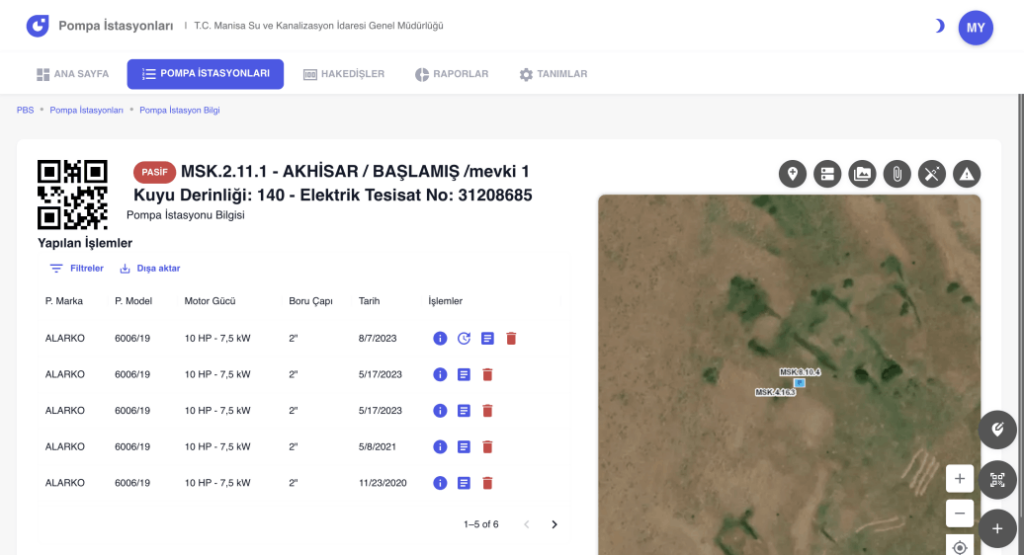
Task: Open the photo gallery icon above the map
Action: click(862, 174)
